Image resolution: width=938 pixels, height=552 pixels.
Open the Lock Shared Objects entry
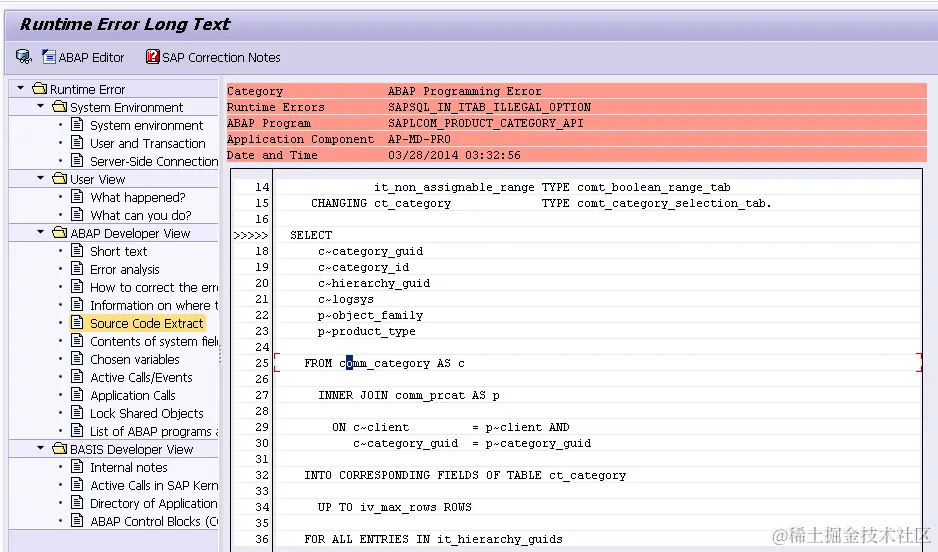pyautogui.click(x=147, y=413)
